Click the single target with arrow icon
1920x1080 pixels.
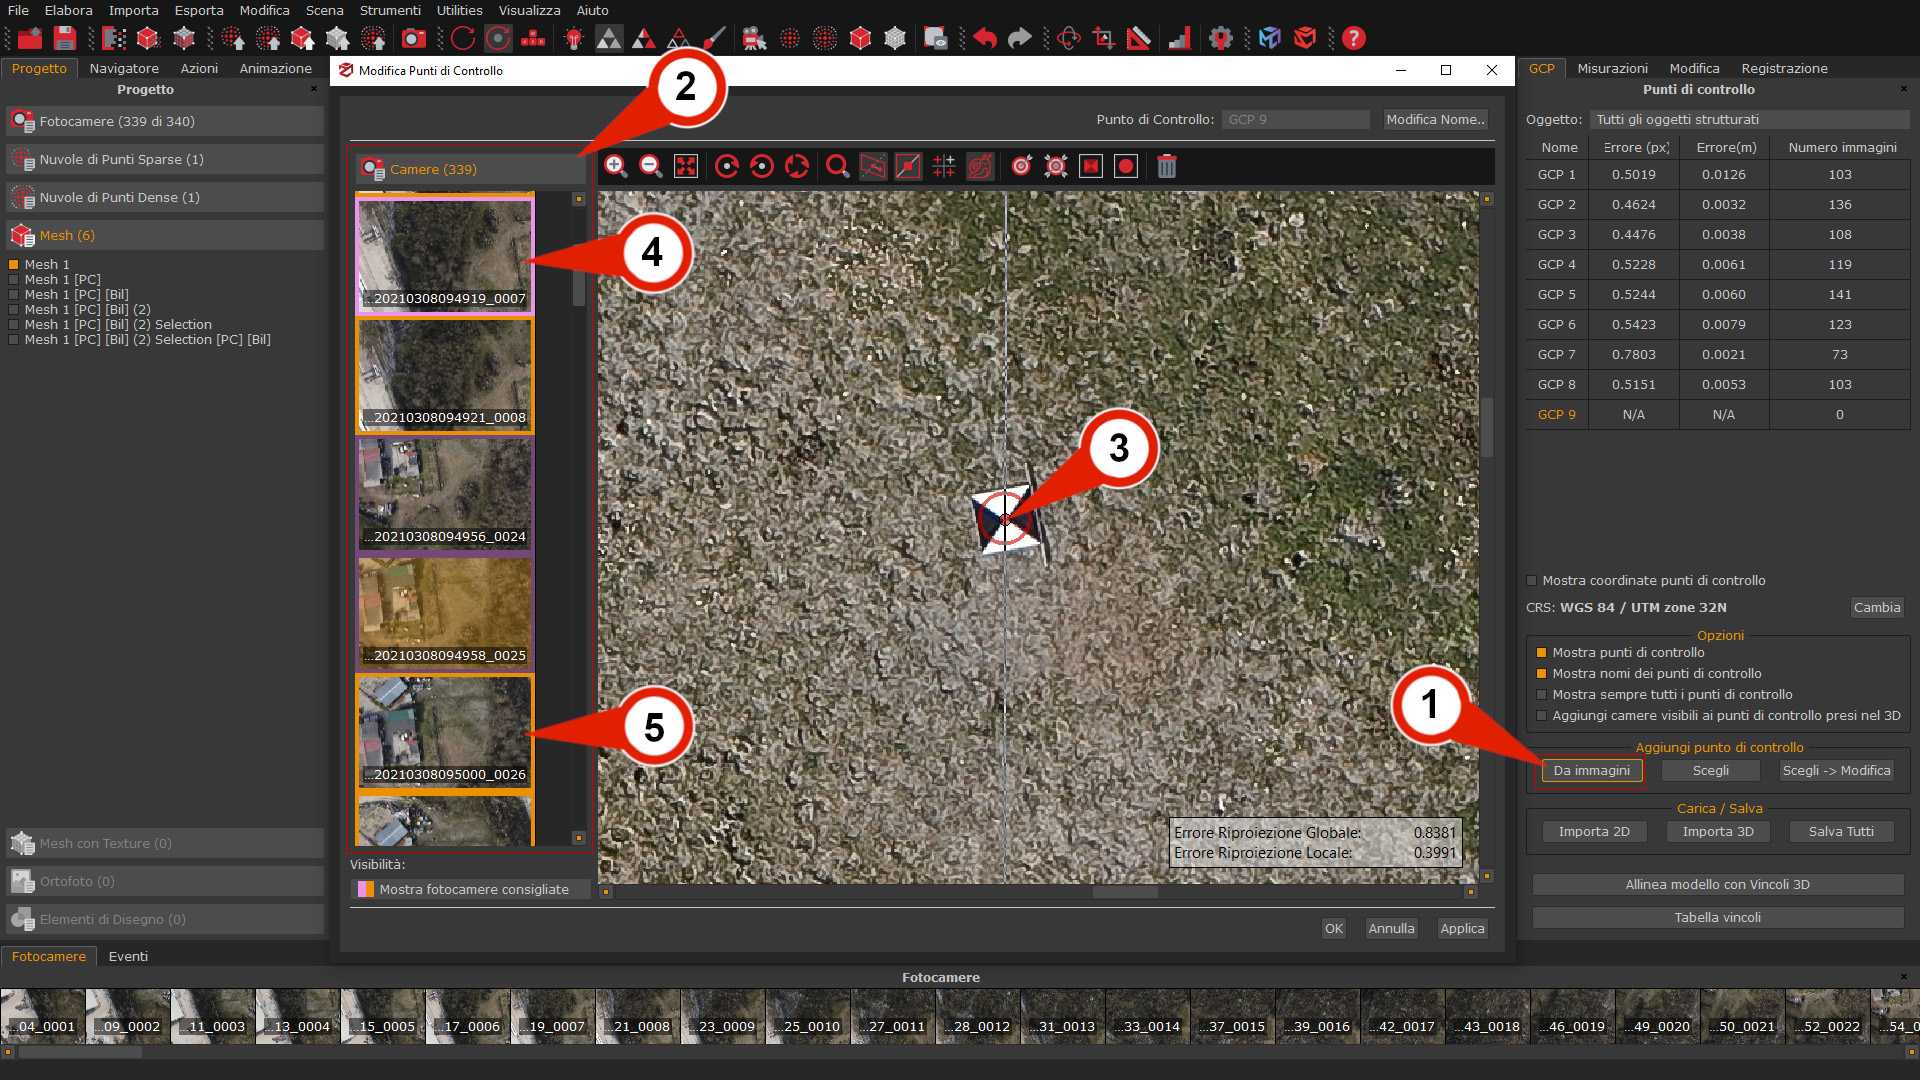1021,166
